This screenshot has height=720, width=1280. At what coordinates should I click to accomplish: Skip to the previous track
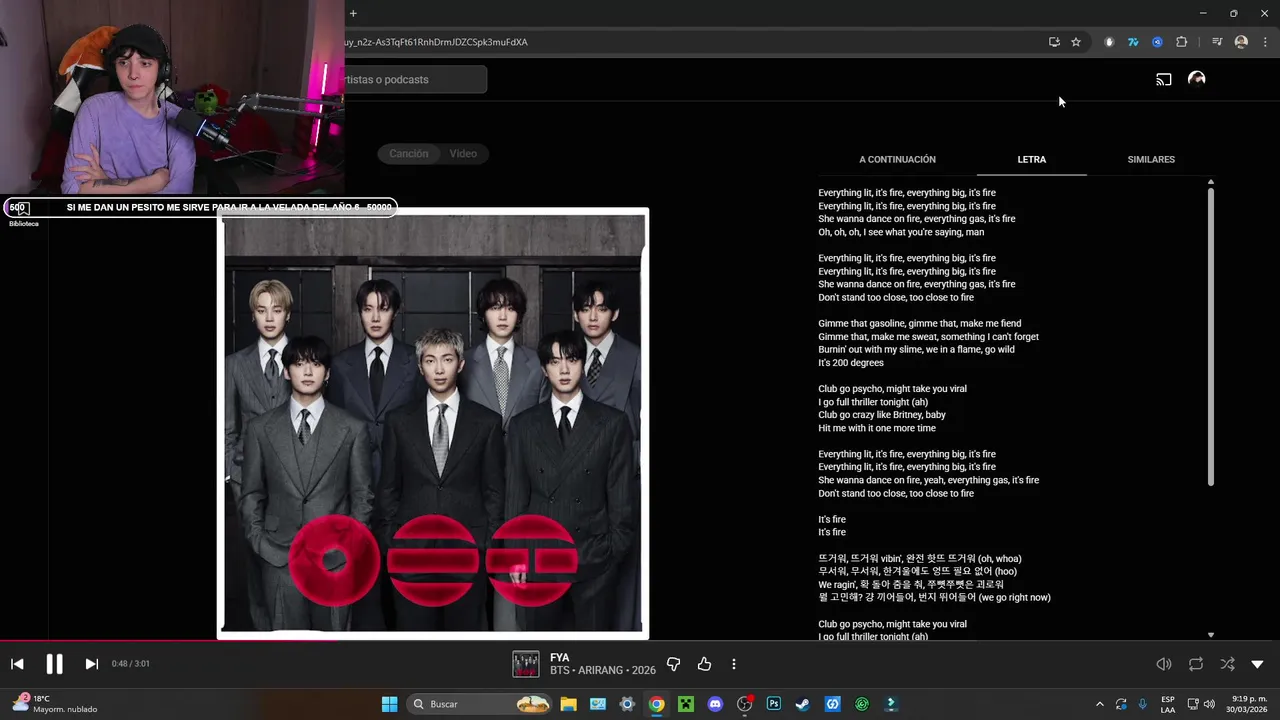17,664
